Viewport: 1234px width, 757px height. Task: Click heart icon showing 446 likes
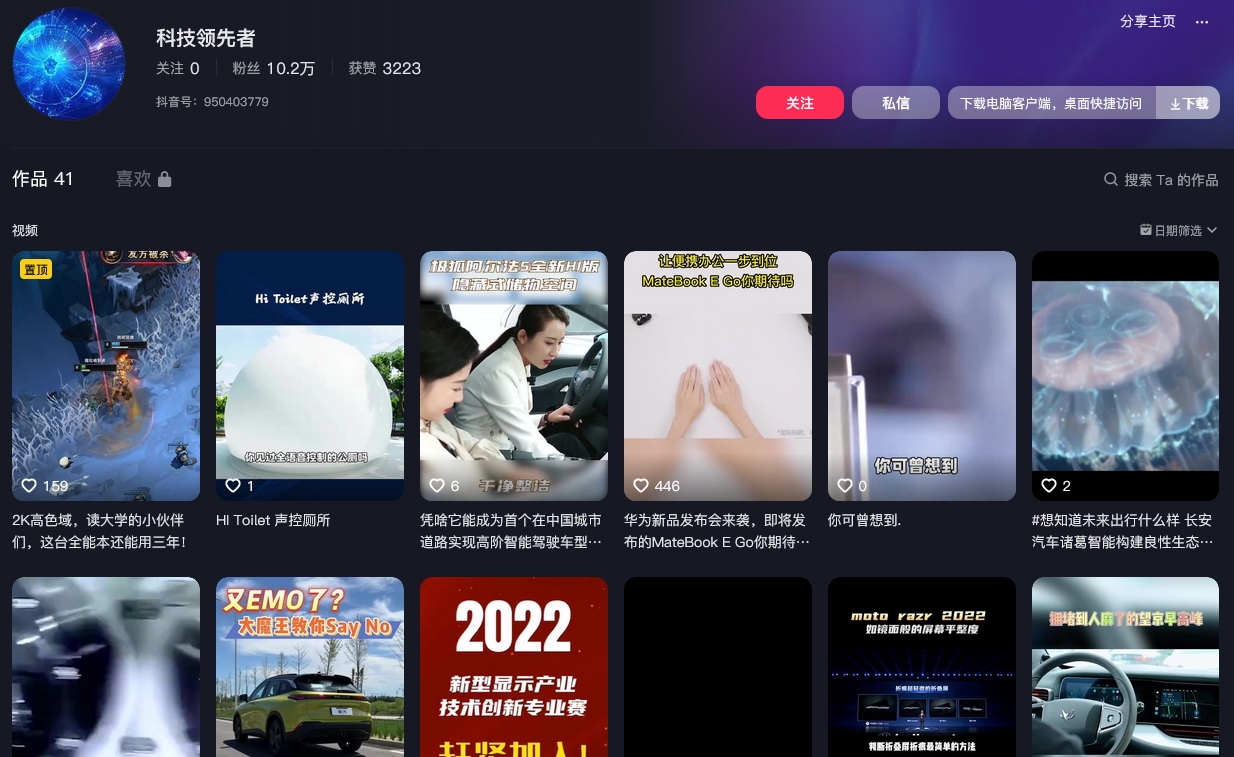[641, 486]
